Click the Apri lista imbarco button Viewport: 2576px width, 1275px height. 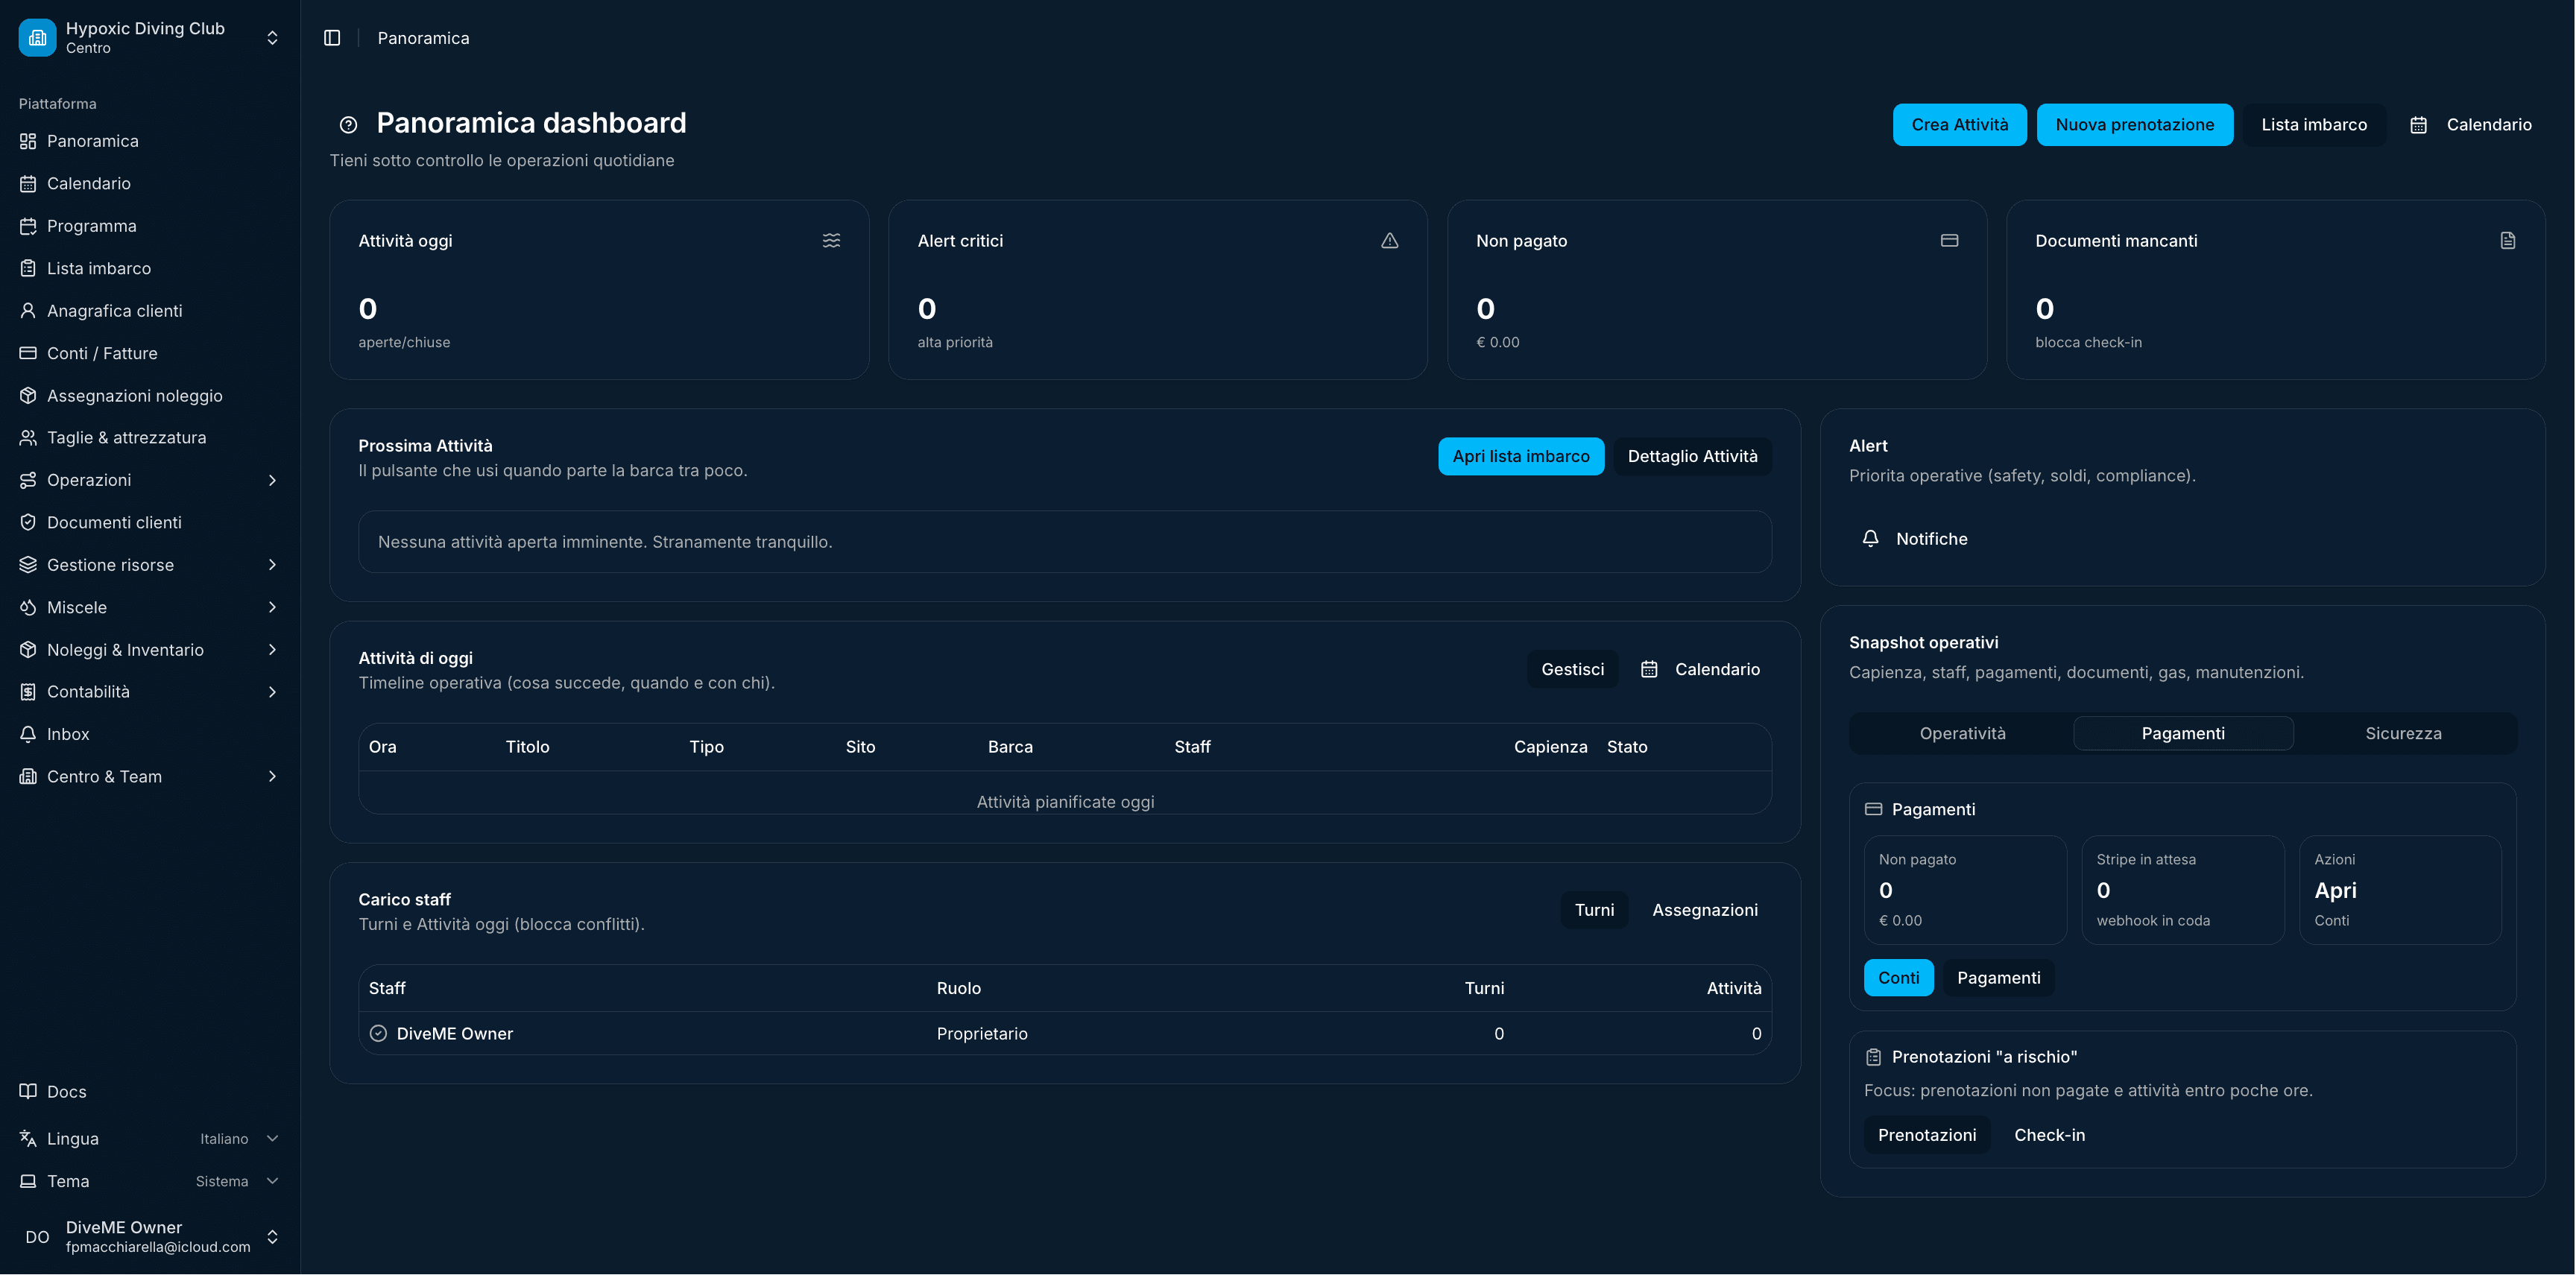1520,457
